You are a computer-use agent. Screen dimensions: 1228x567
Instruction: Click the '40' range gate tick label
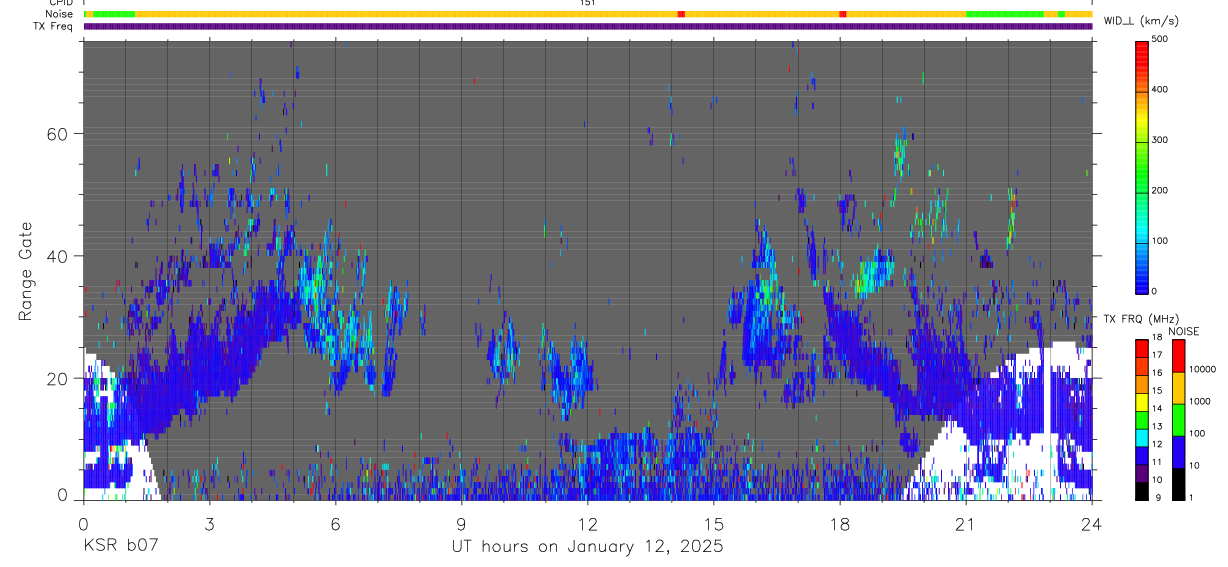click(x=59, y=256)
